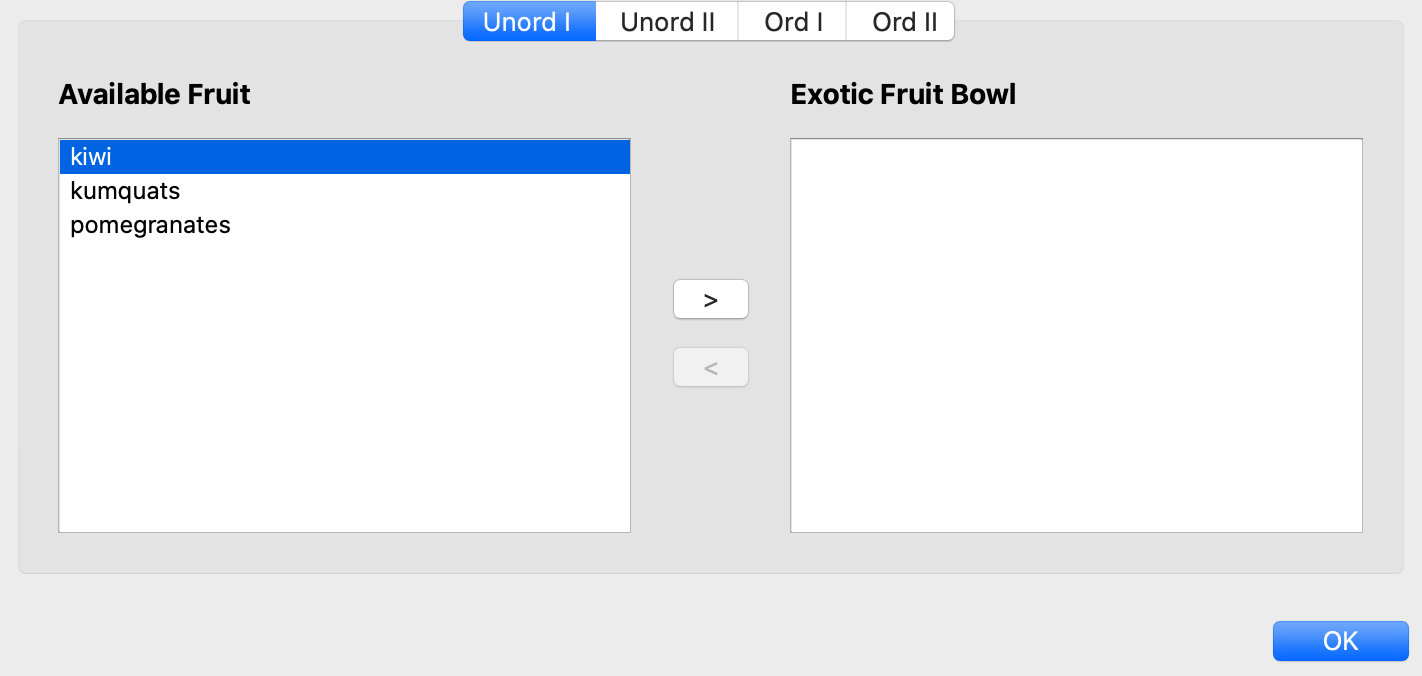The image size is (1422, 676).
Task: Click inside the empty Exotic Fruit Bowl list
Action: point(1075,335)
